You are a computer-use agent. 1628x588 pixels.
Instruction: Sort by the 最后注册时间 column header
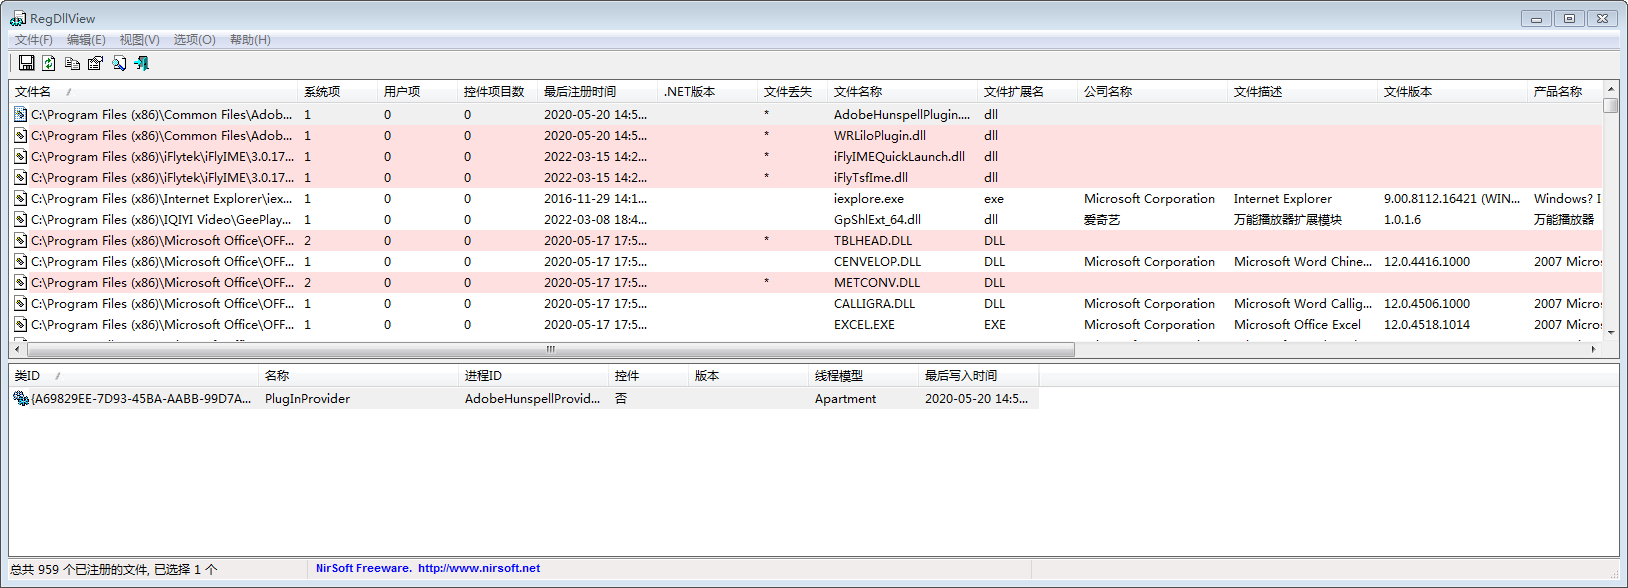point(580,92)
